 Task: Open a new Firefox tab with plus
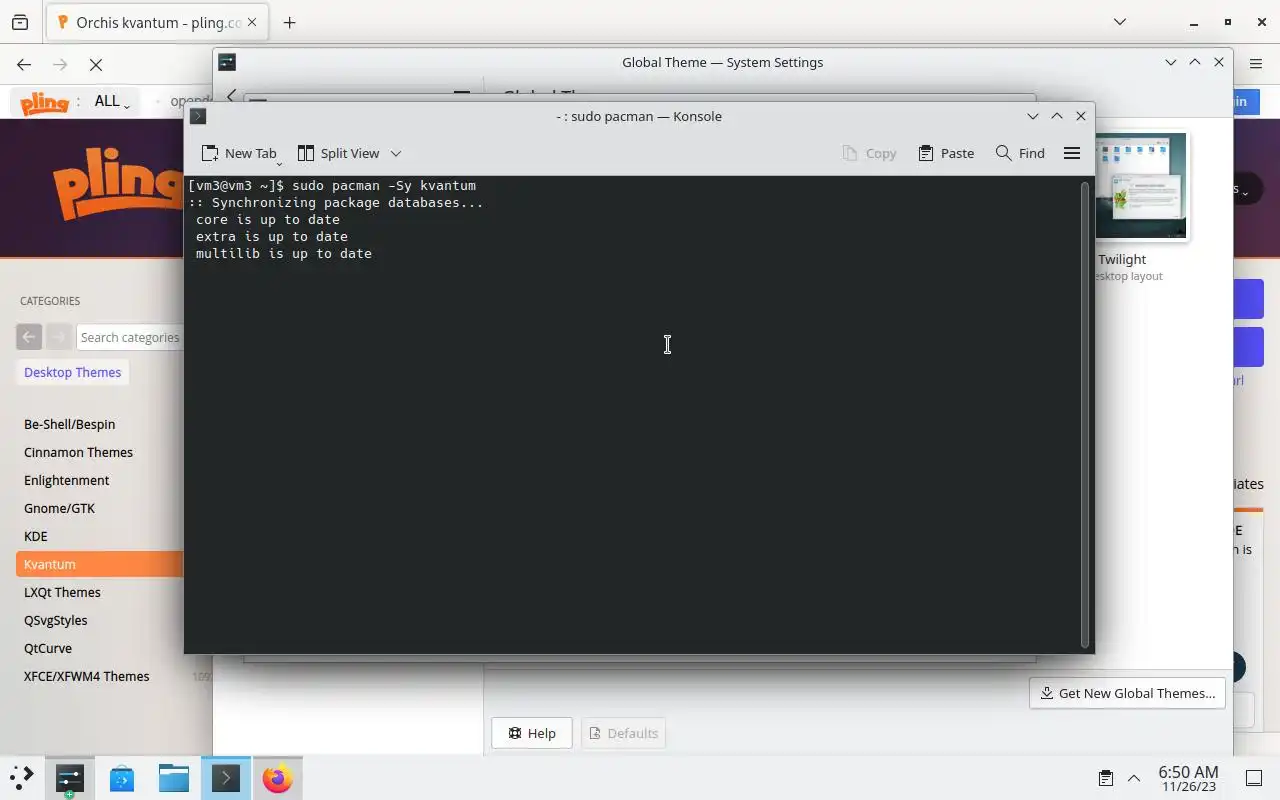[289, 22]
